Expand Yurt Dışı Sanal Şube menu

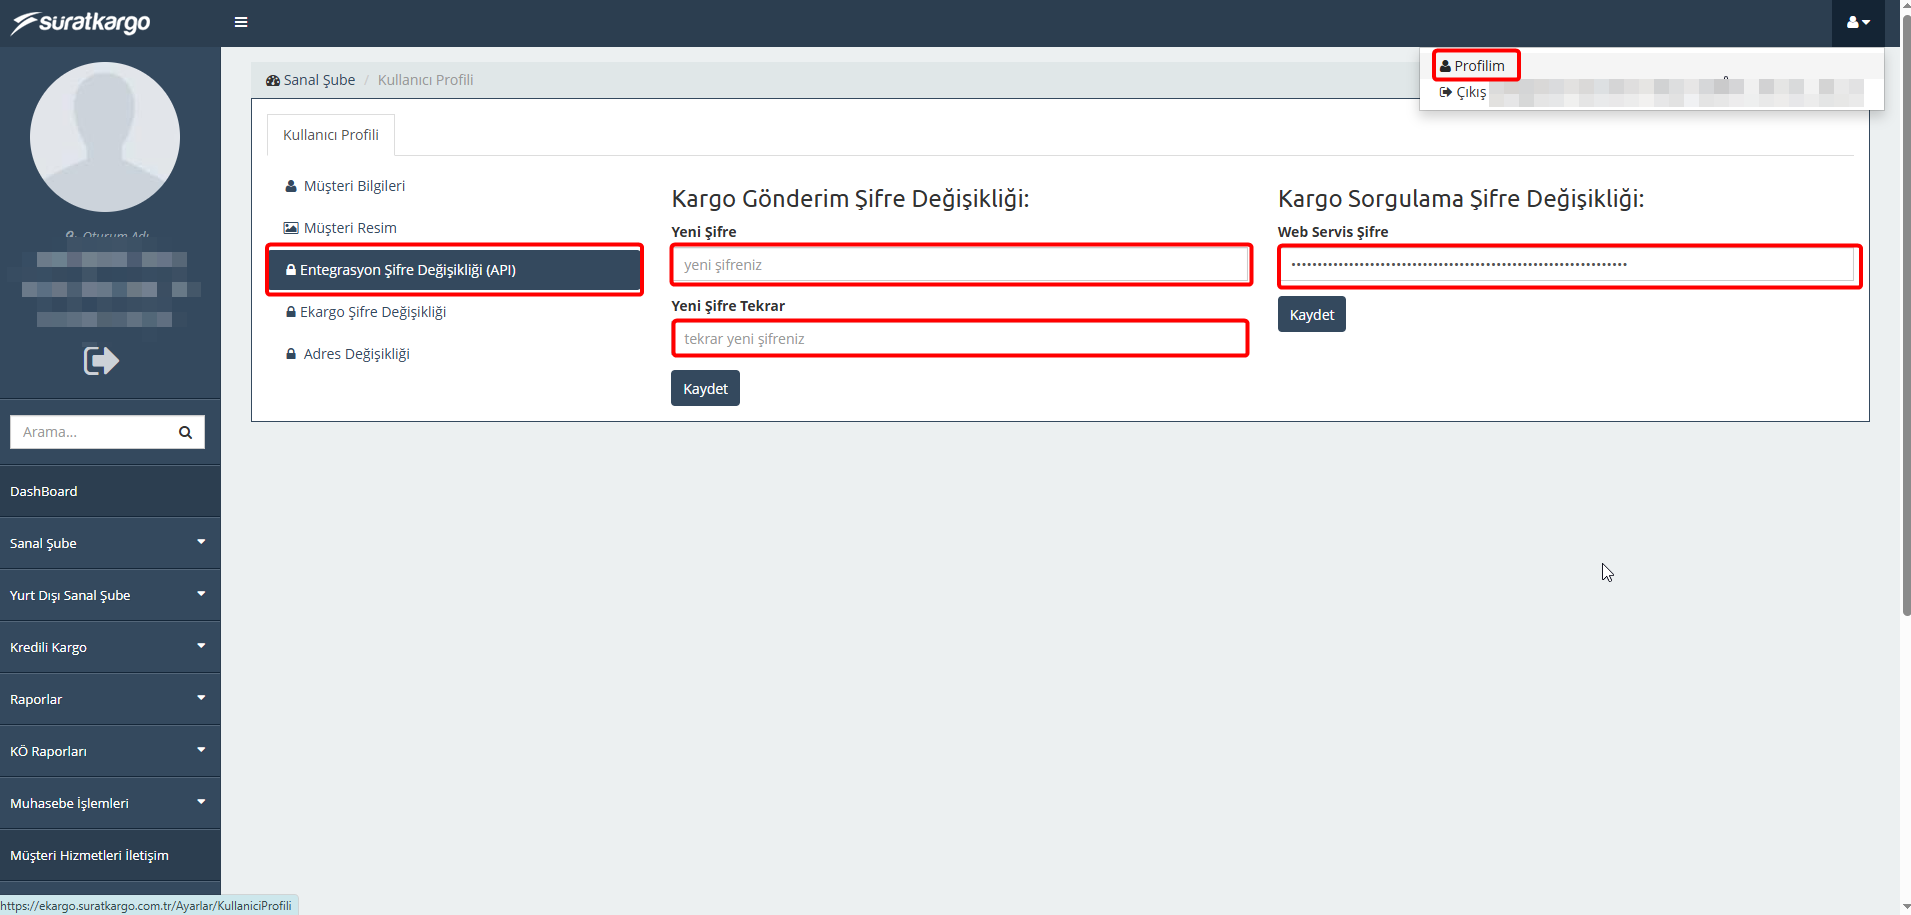coord(108,595)
